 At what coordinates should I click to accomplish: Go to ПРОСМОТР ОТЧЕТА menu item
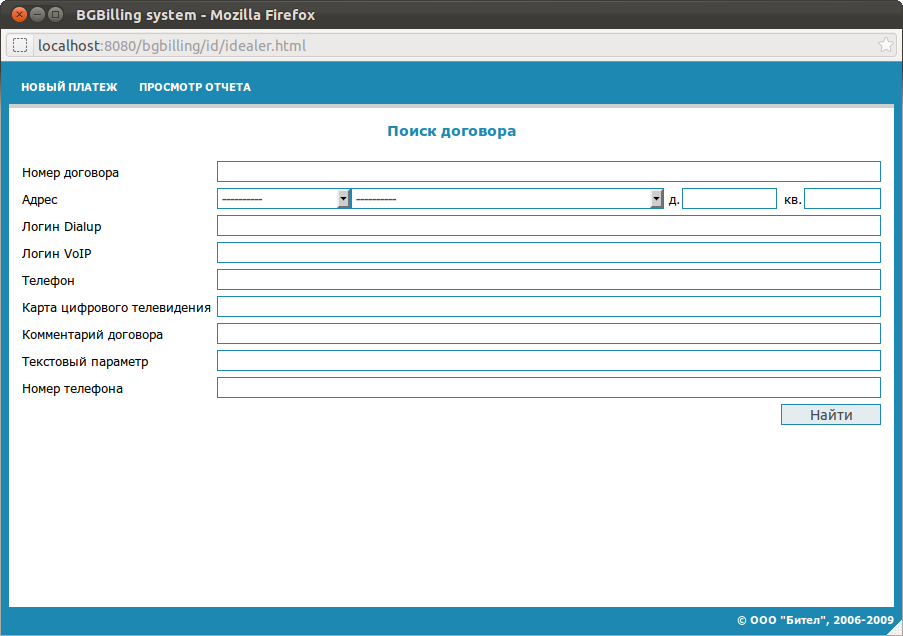[195, 87]
